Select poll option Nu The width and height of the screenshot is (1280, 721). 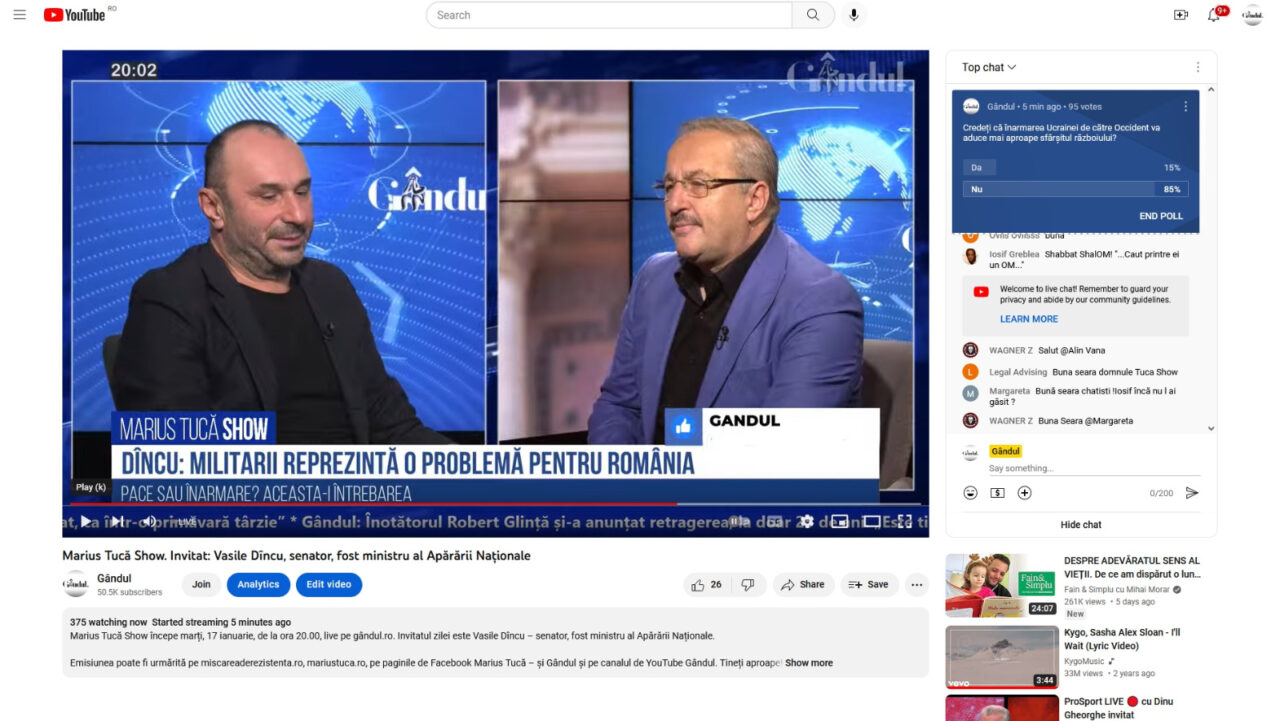[x=1075, y=189]
